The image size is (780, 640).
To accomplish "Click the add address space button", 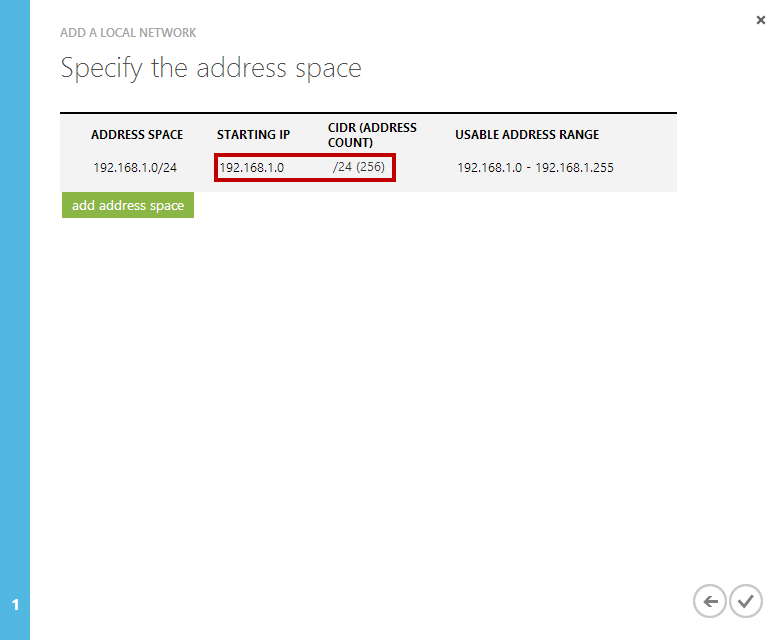I will click(x=128, y=205).
